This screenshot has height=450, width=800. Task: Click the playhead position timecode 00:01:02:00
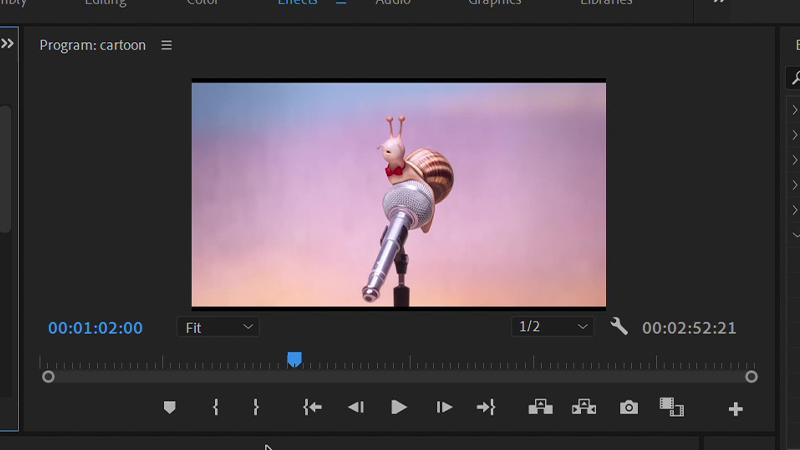[x=95, y=328]
